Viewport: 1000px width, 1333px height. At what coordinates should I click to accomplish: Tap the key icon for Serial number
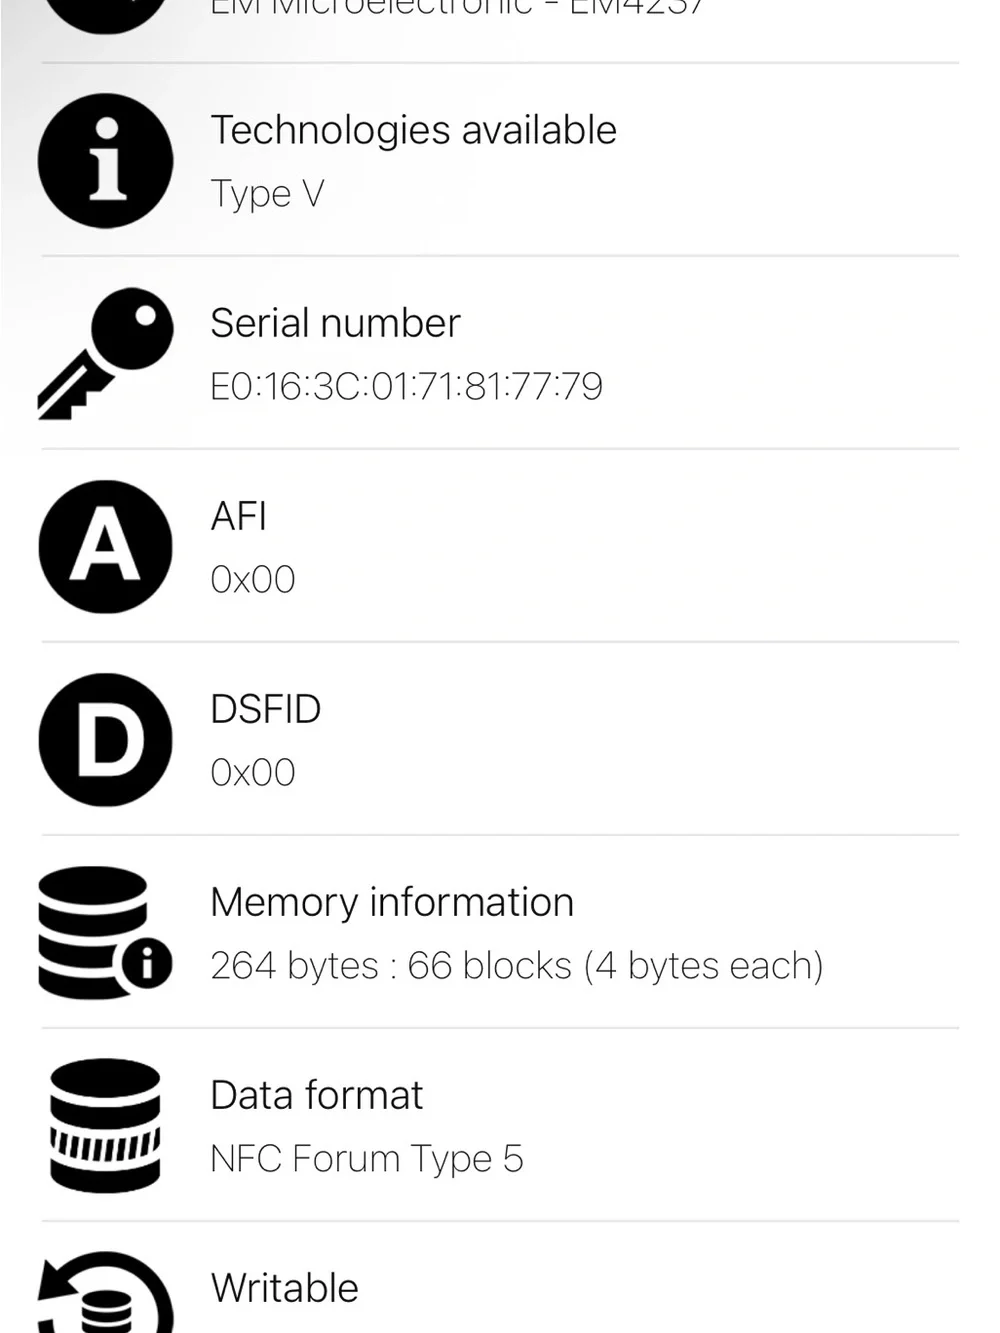(105, 353)
